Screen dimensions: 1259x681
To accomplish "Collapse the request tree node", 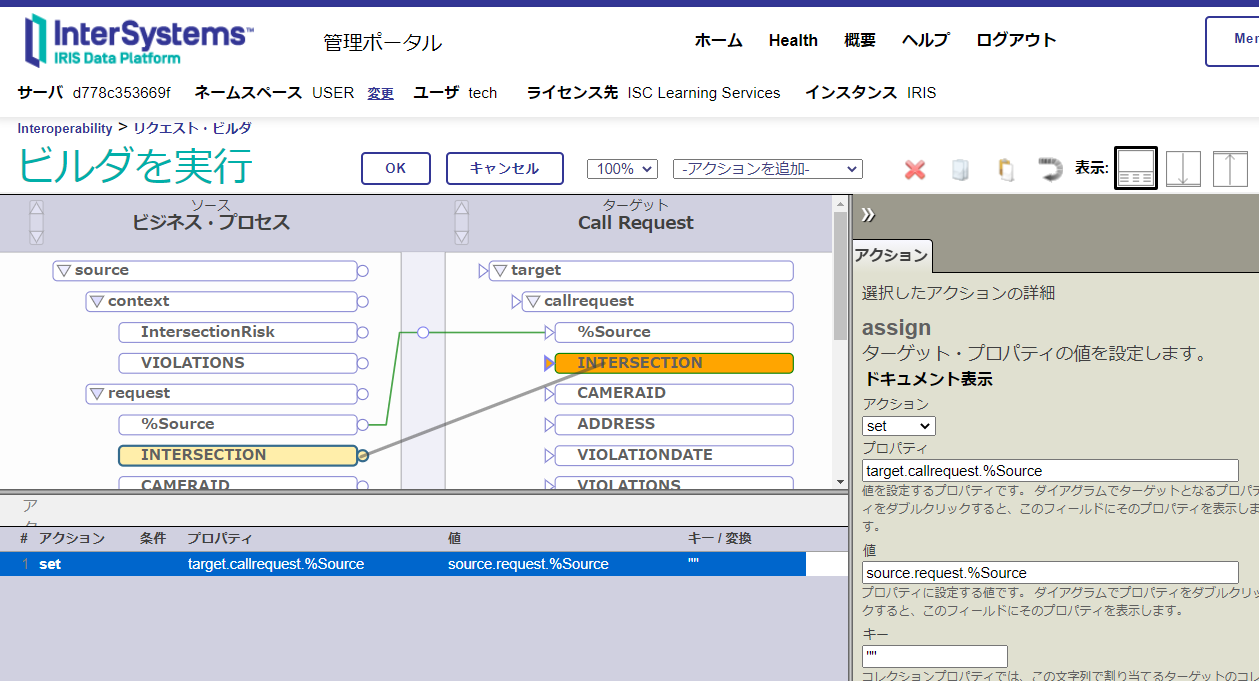I will (97, 394).
